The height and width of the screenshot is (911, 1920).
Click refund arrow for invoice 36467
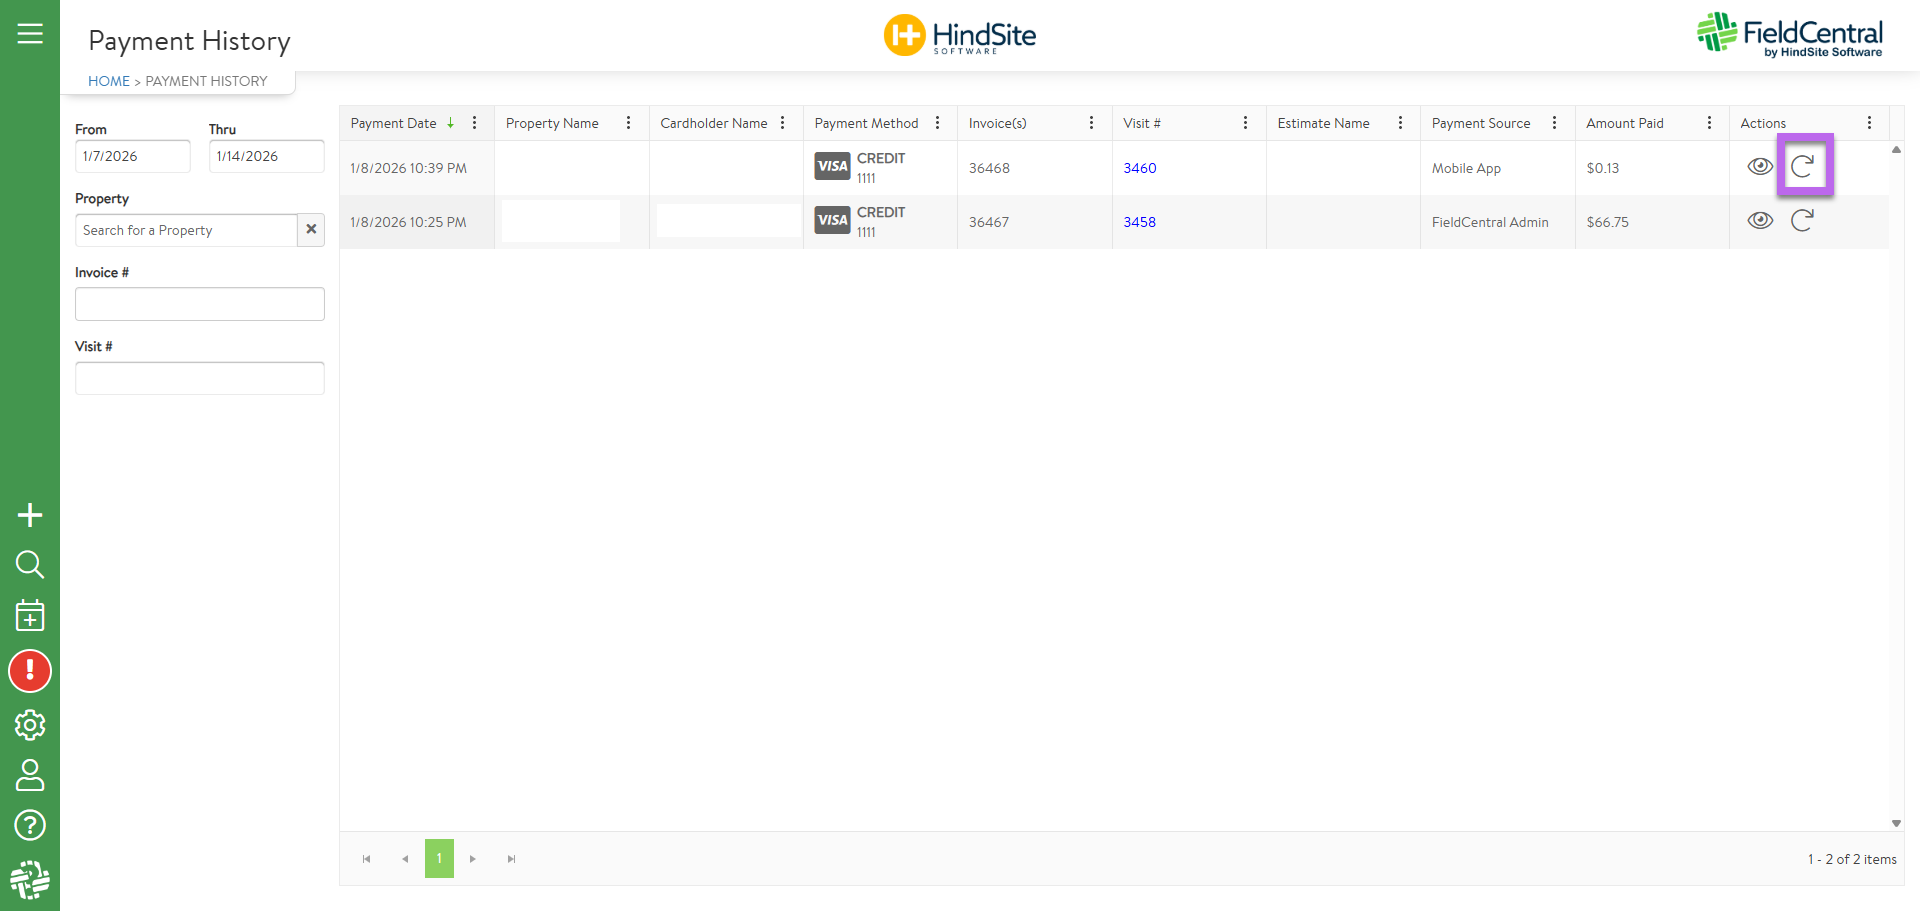tap(1802, 221)
